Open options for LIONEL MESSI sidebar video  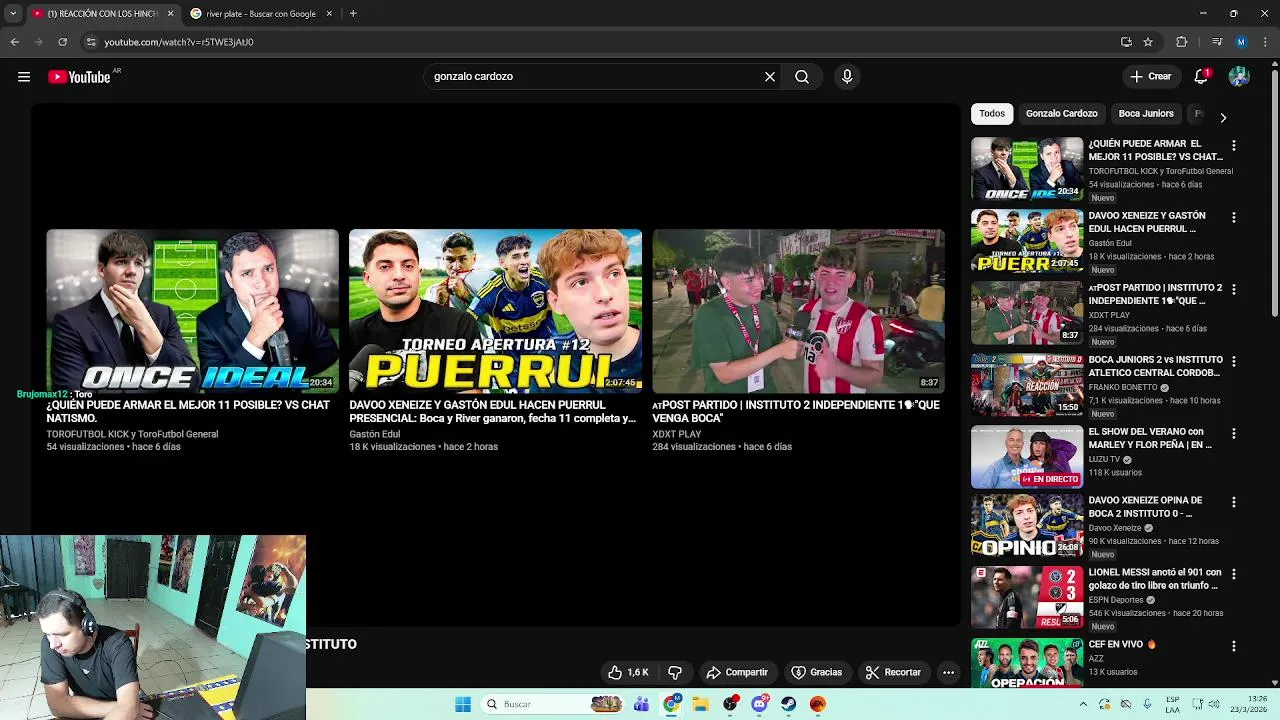click(1233, 575)
